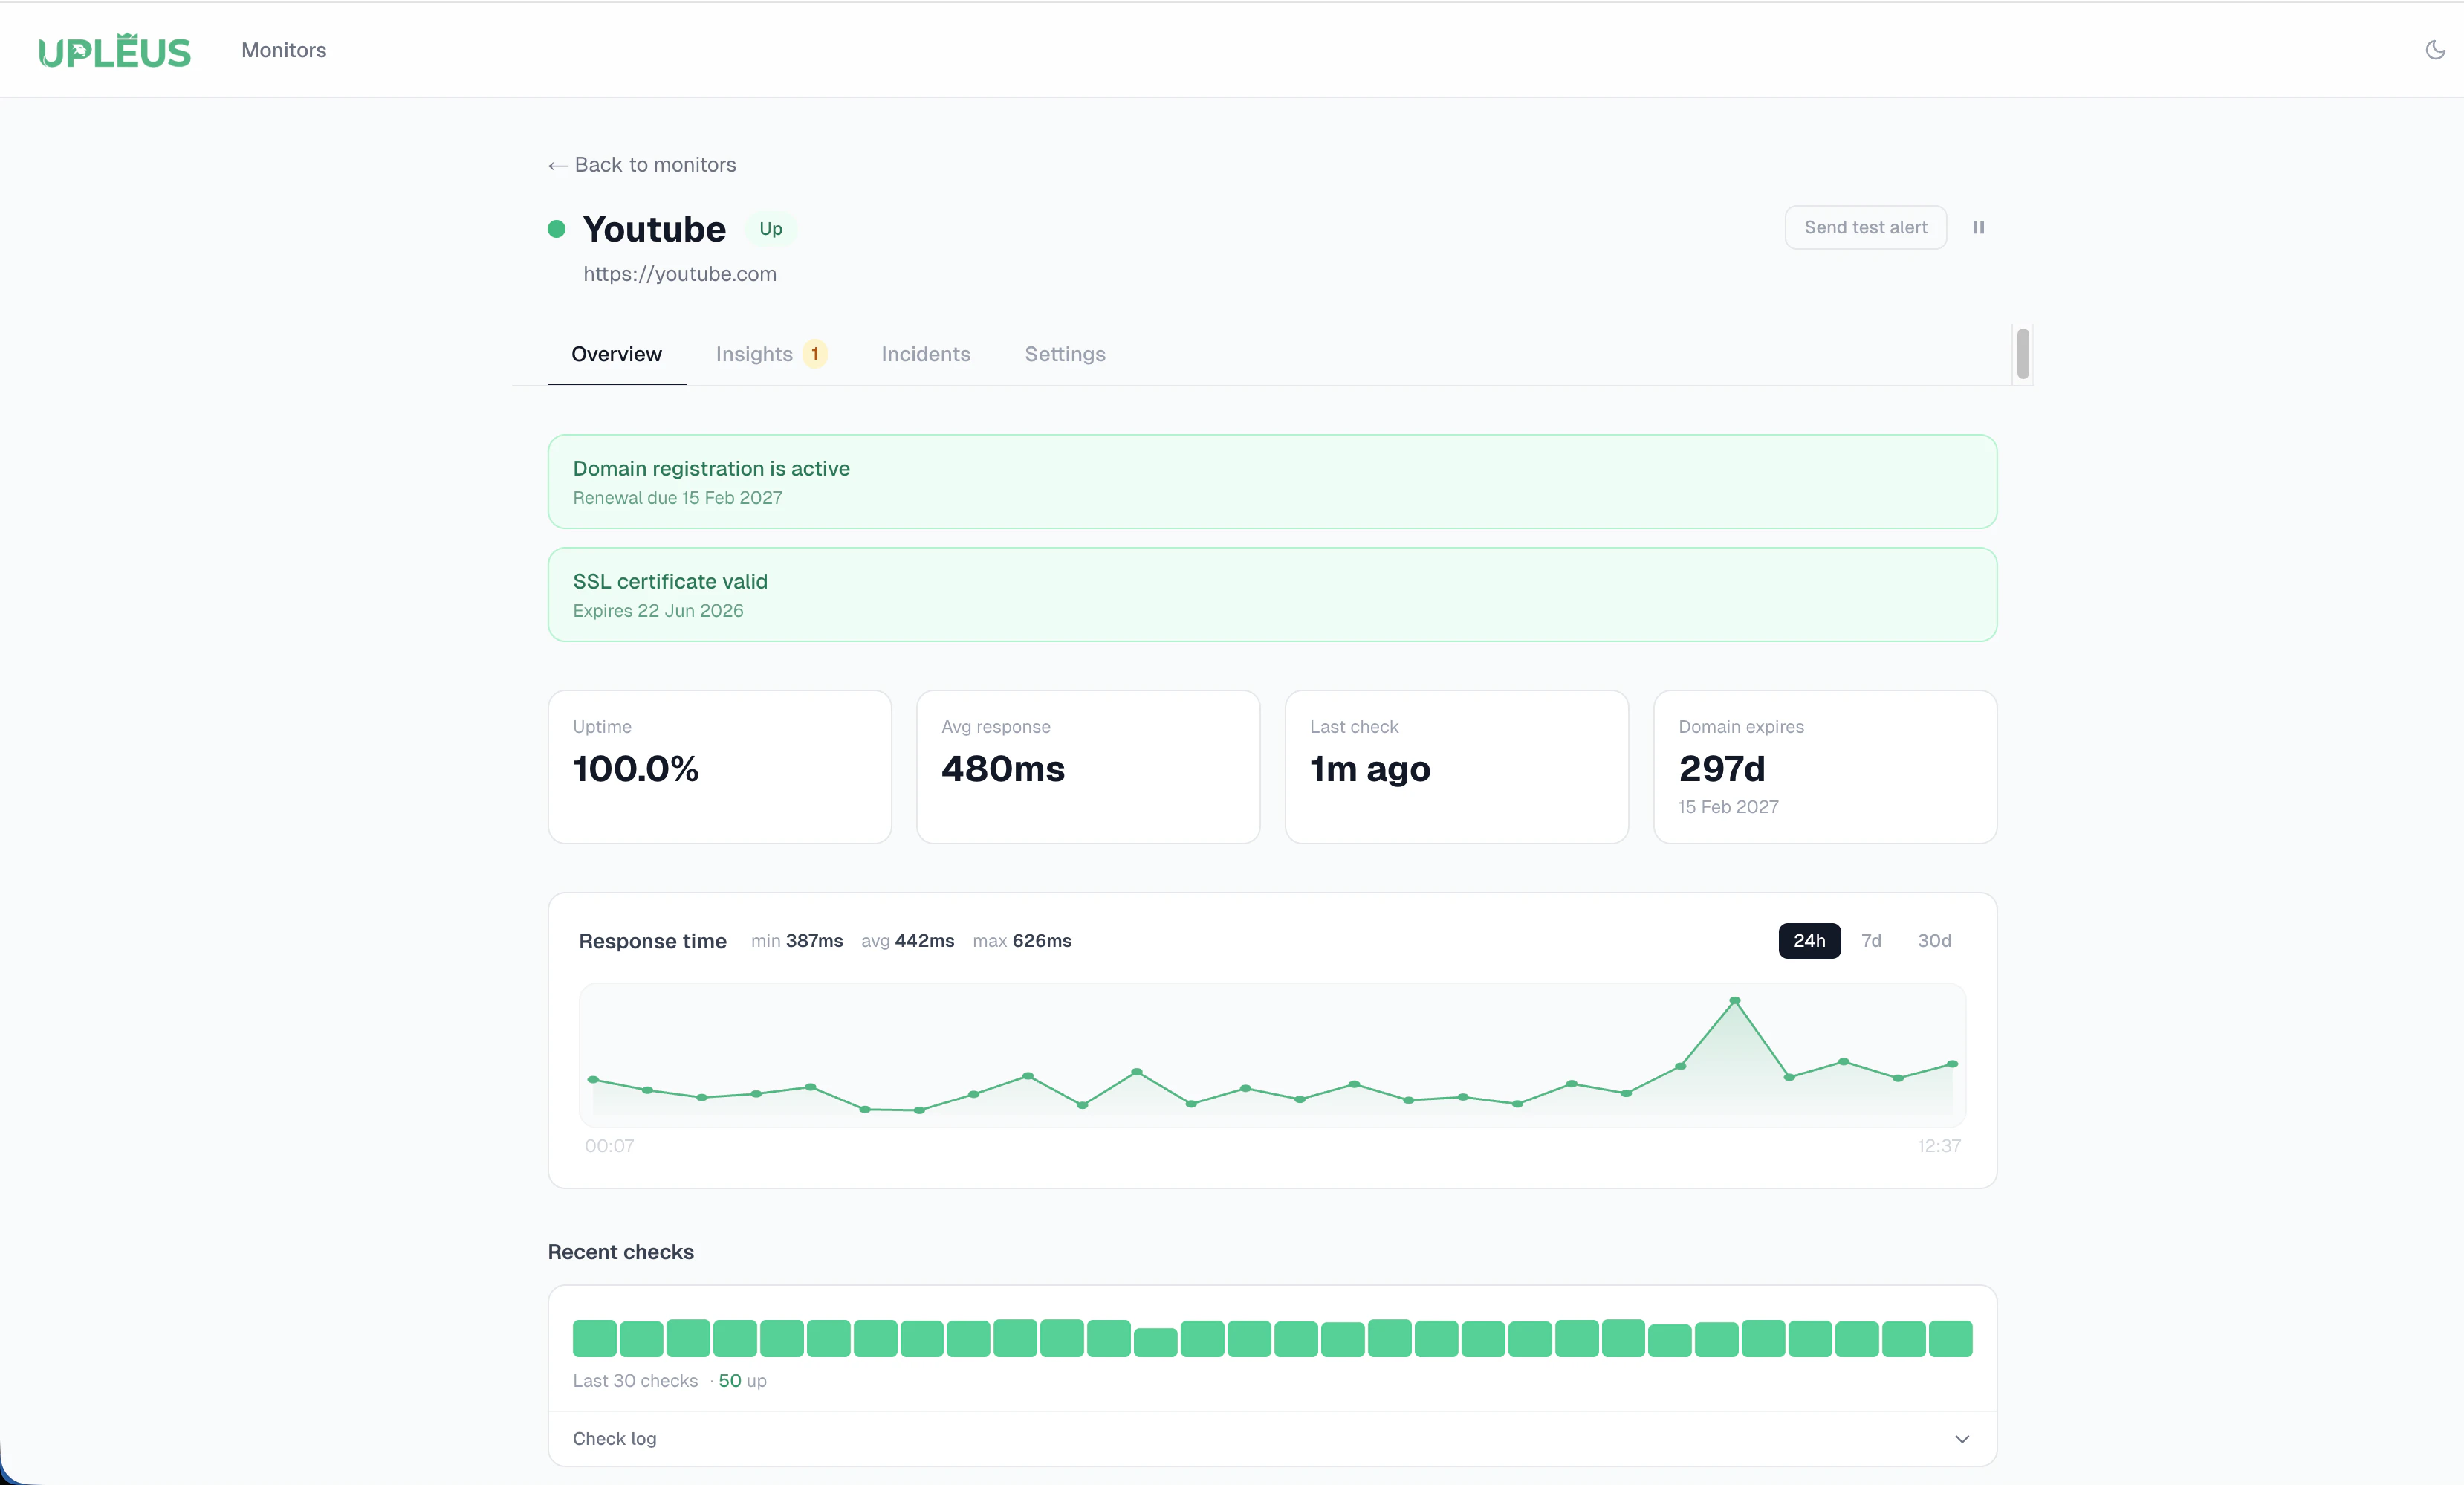Switch to the Insights tab
The image size is (2464, 1485).
pos(754,354)
